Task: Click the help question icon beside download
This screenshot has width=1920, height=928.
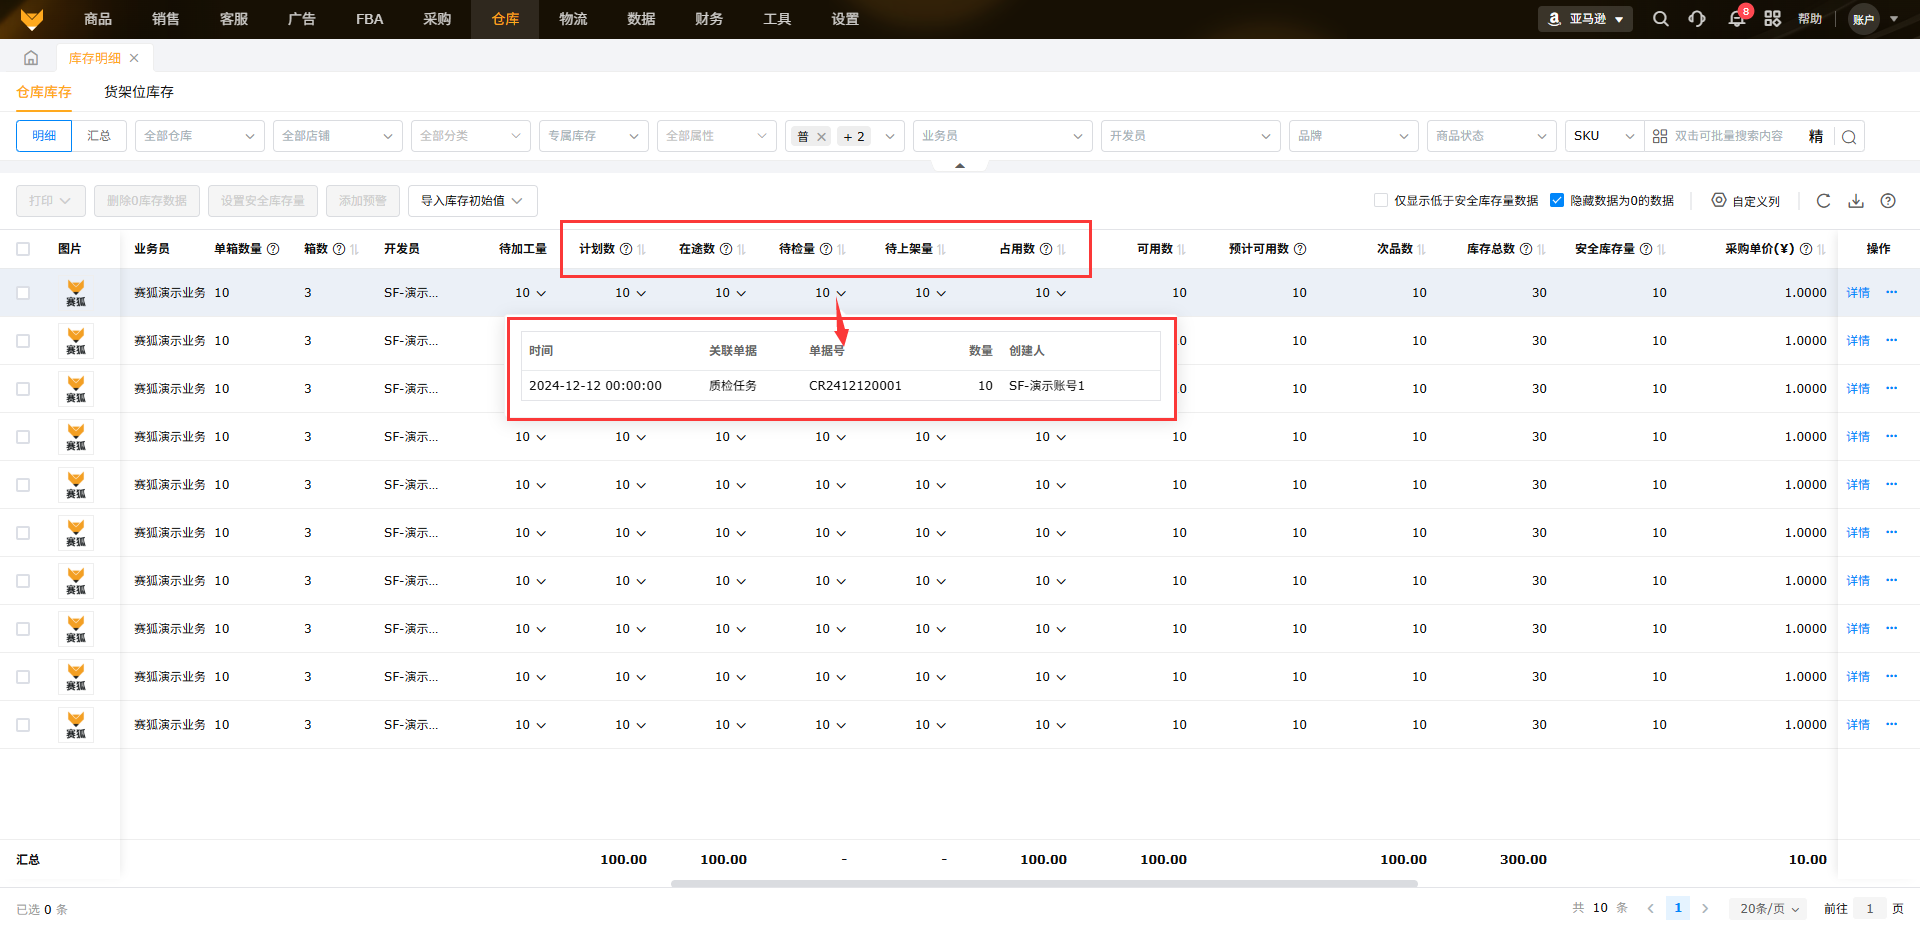Action: [x=1888, y=201]
